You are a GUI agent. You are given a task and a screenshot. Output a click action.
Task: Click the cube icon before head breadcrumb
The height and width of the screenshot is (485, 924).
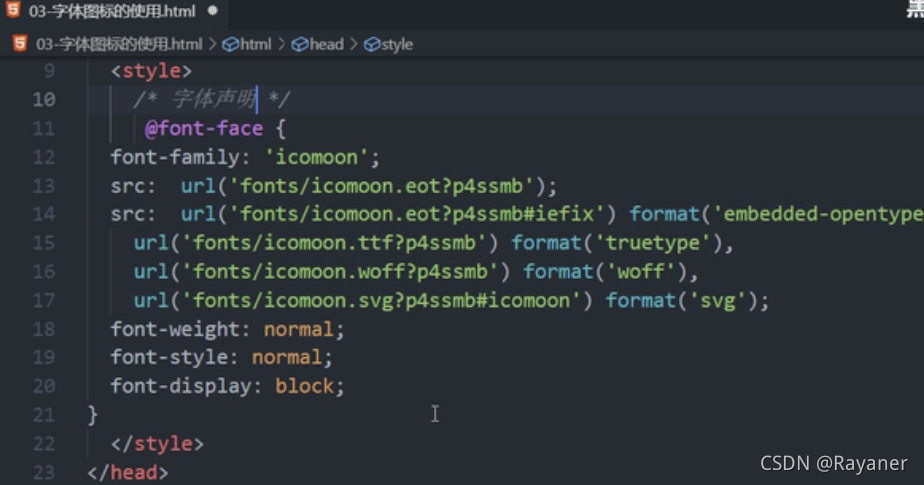(300, 44)
